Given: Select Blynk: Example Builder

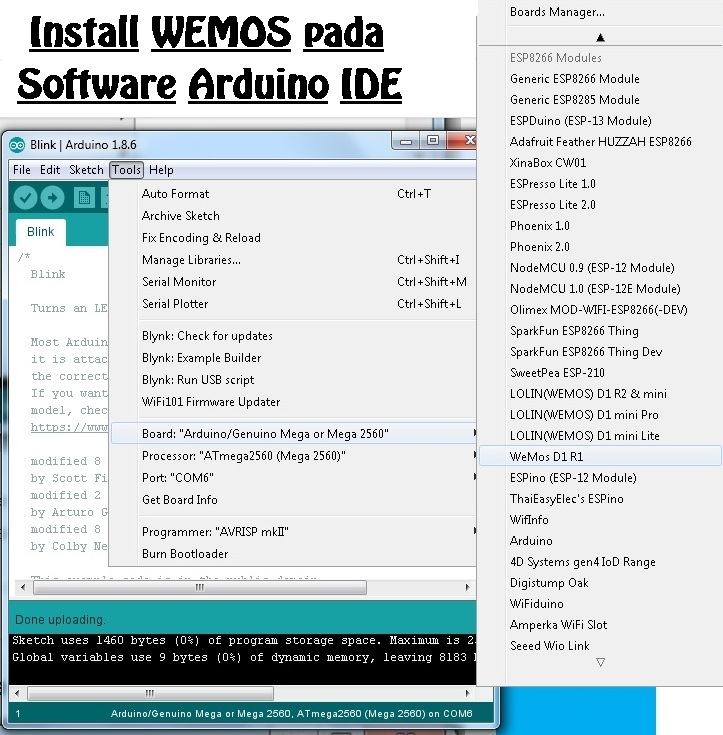Looking at the screenshot, I should click(x=293, y=358).
